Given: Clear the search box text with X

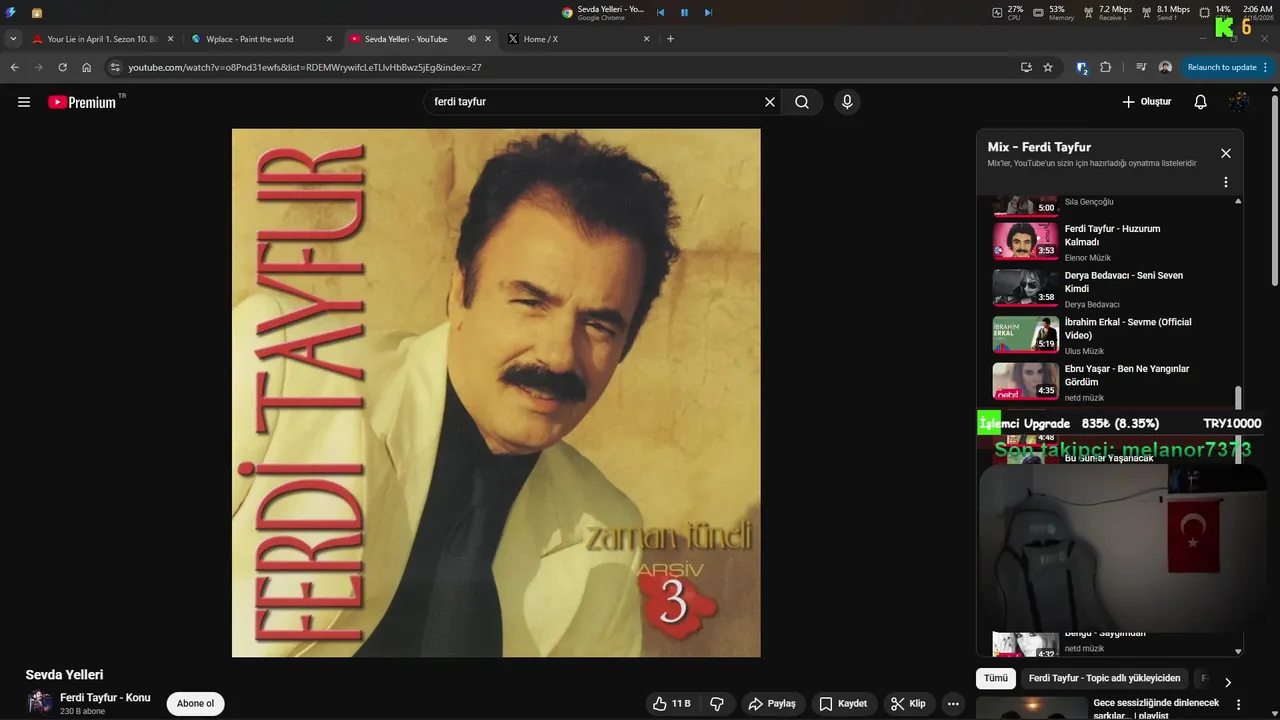Looking at the screenshot, I should 770,102.
